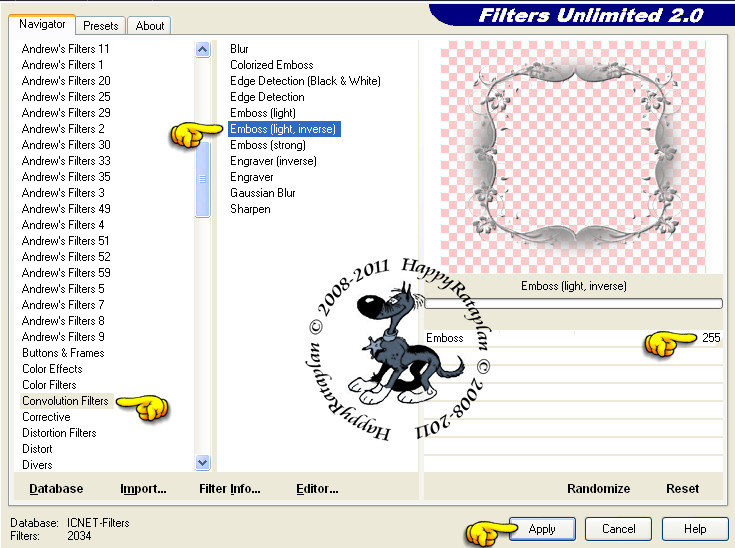Choose Distortion Filters category
735x548 pixels.
[59, 433]
